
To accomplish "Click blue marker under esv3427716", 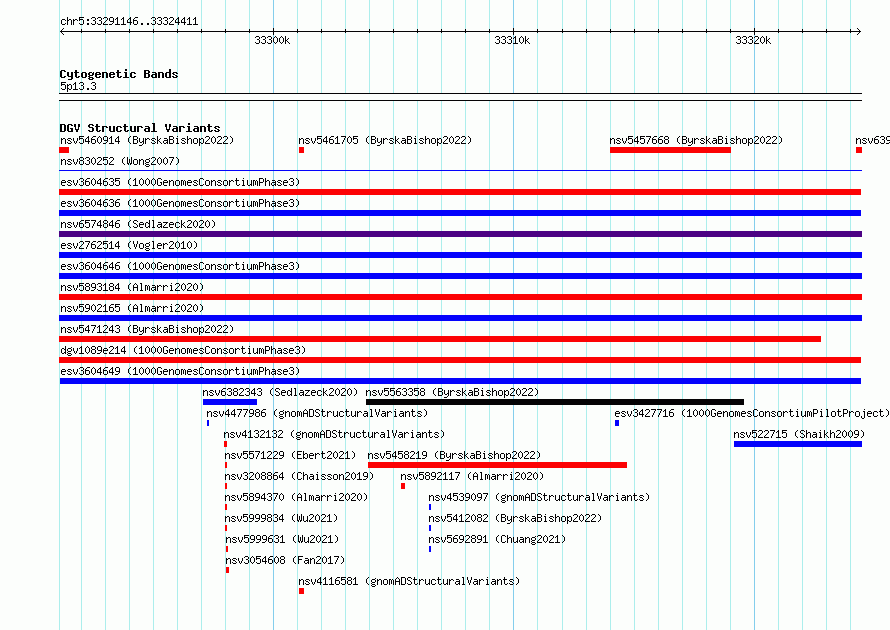I will 617,423.
